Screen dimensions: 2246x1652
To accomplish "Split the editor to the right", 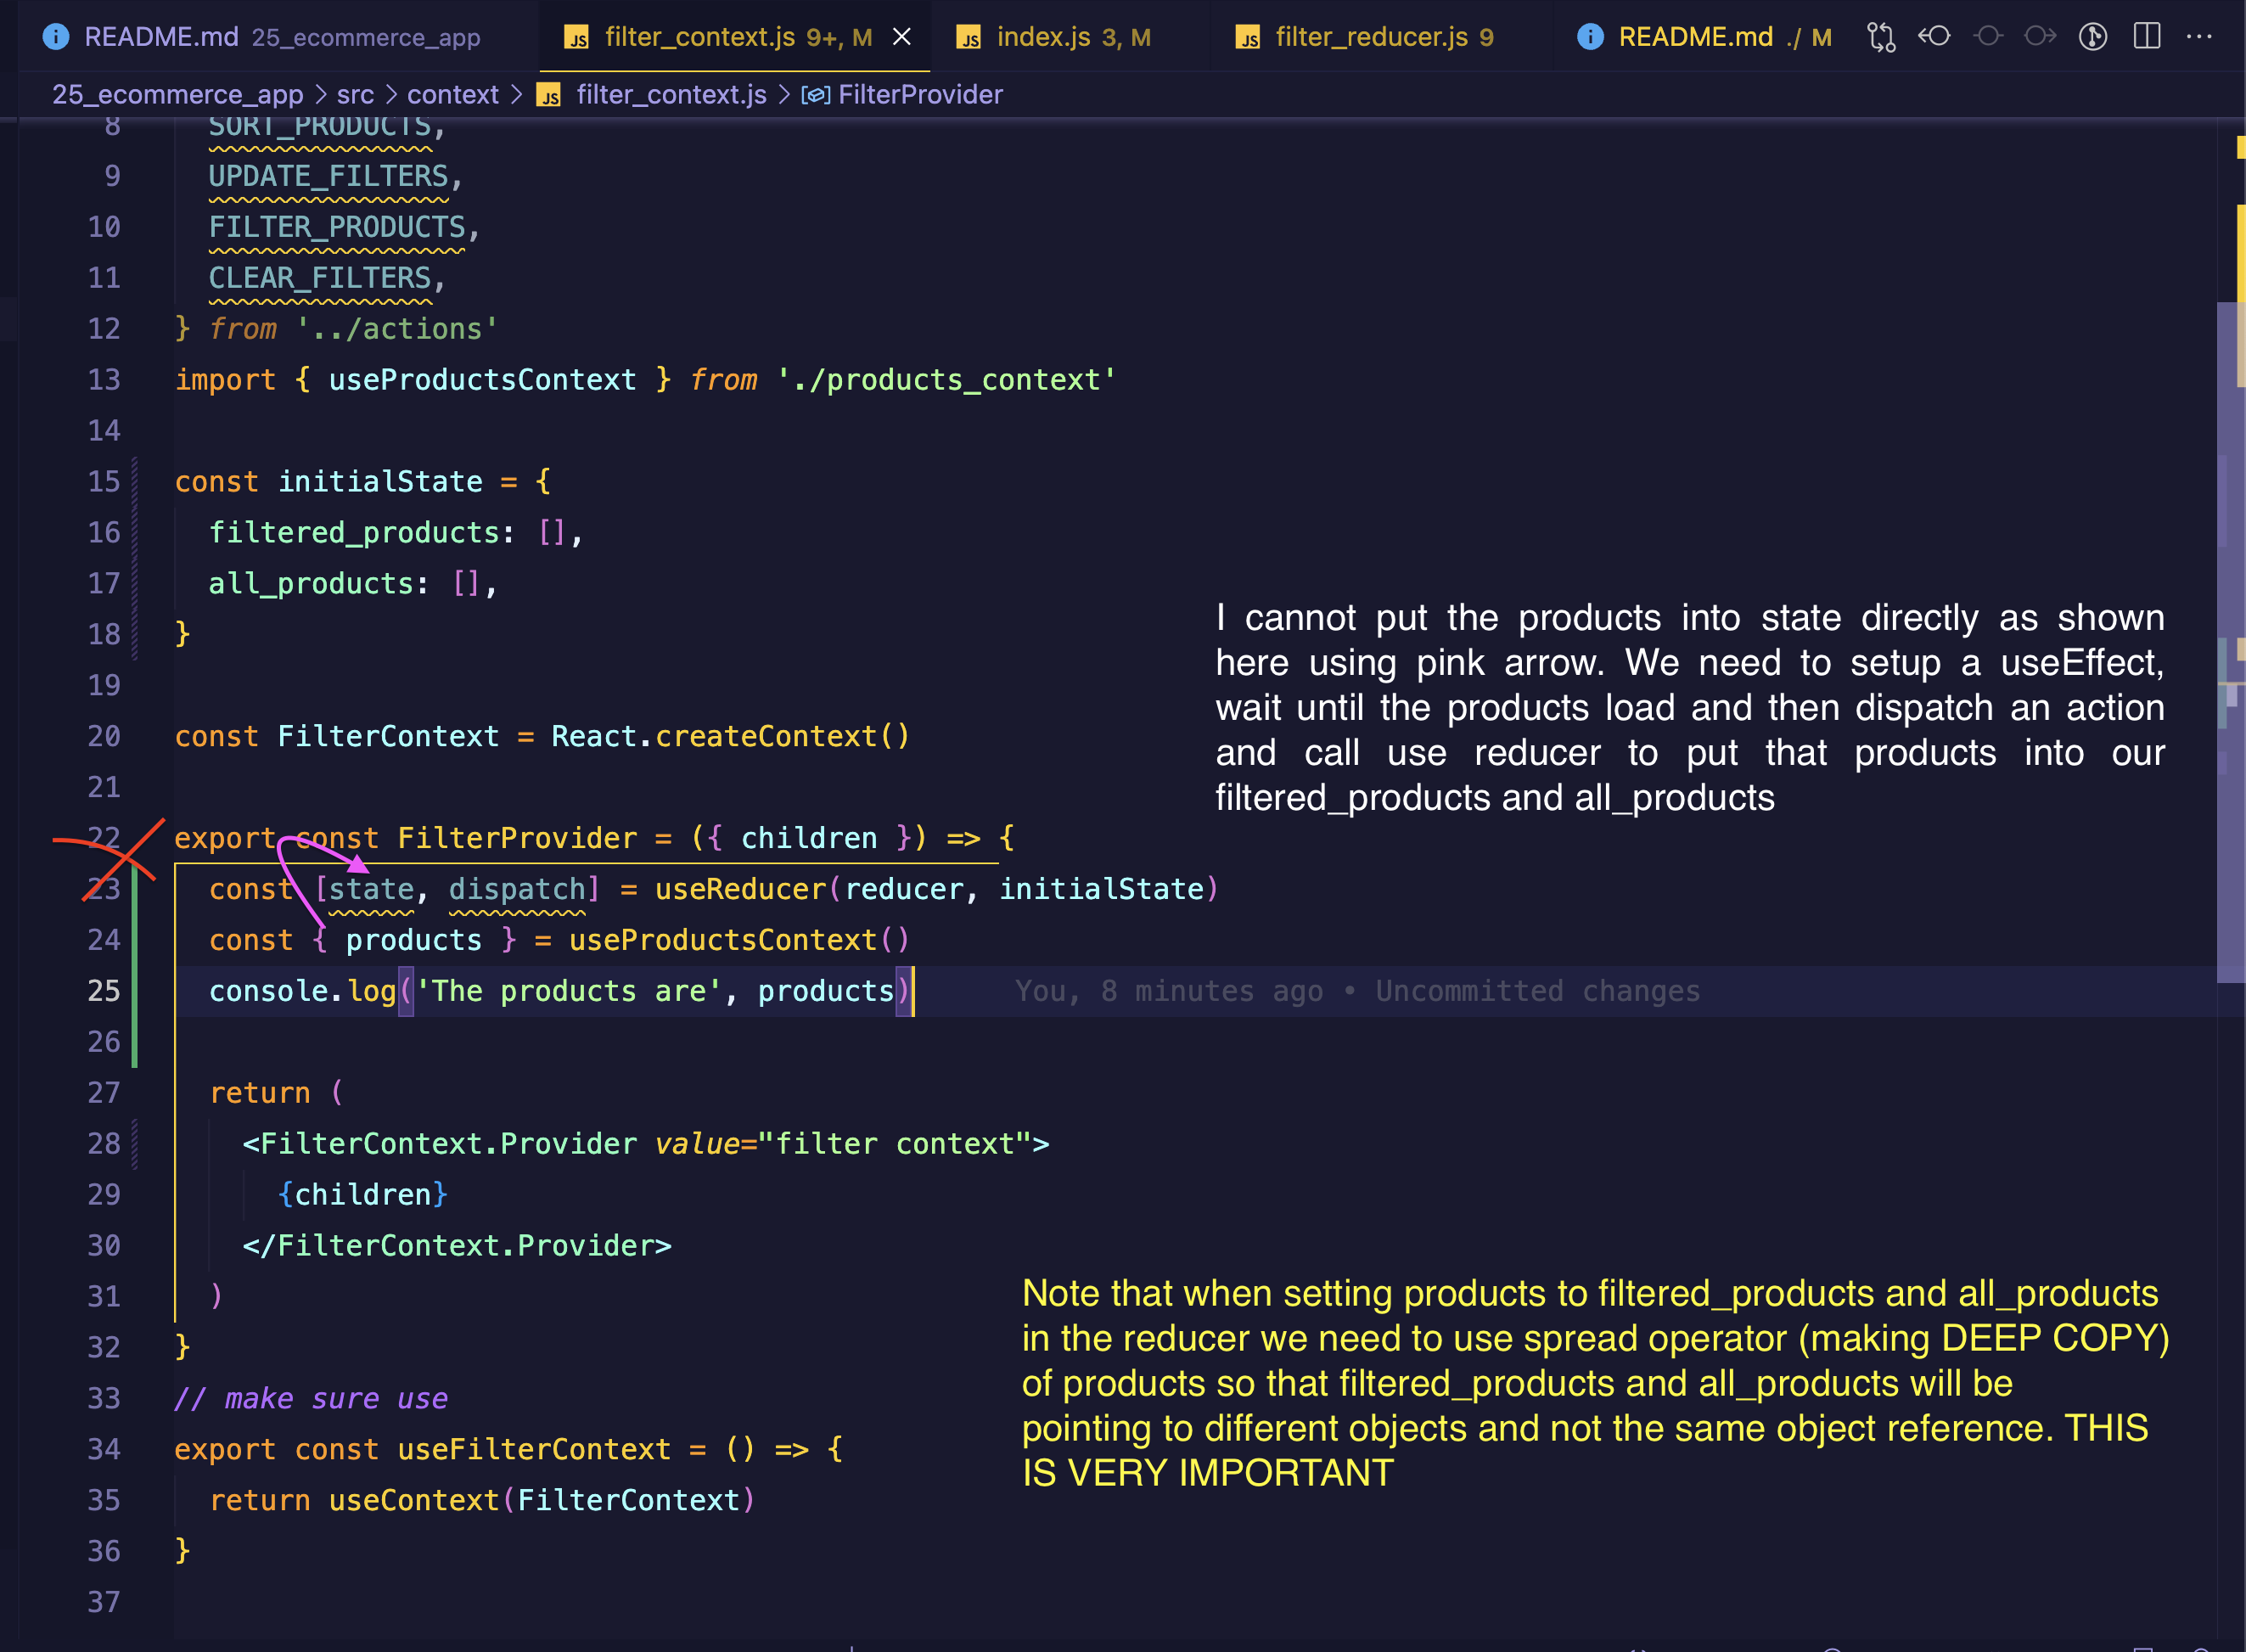I will pyautogui.click(x=2146, y=37).
